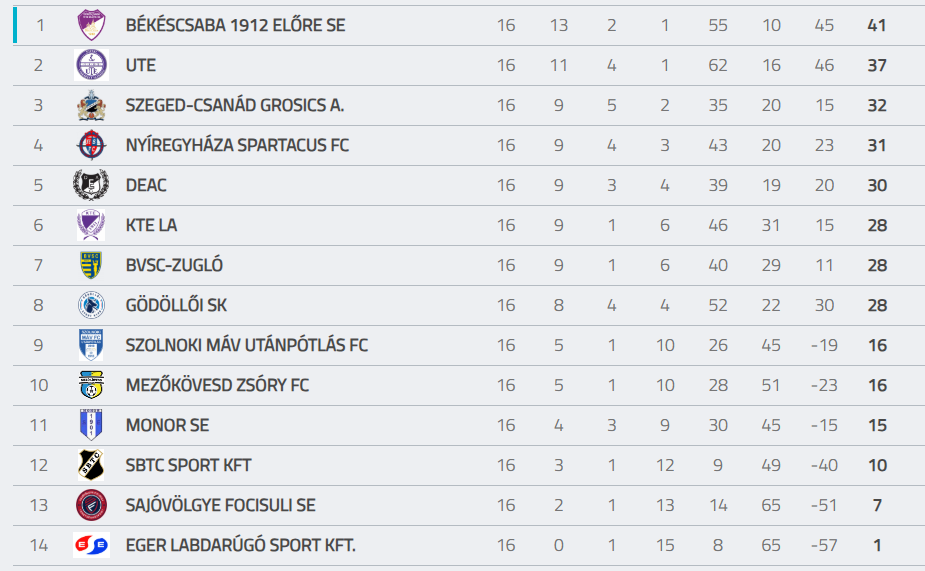Click the Eger Labdarúgó Sport Kft. logo

pos(91,545)
